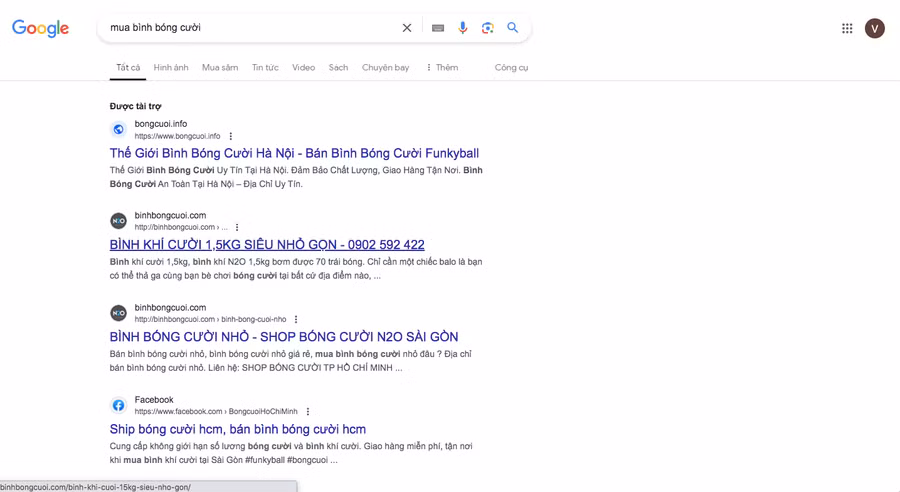Click the blue magnifier search button
This screenshot has height=492, width=900.
pyautogui.click(x=513, y=28)
